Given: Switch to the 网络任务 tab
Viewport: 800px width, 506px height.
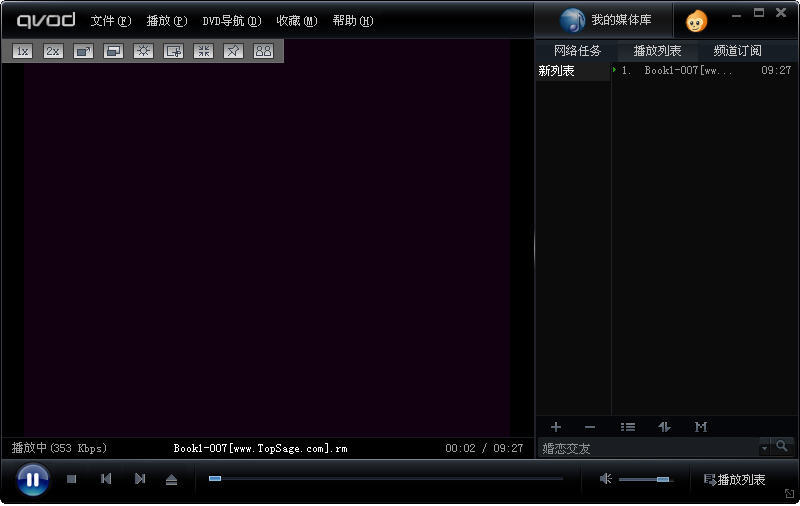Looking at the screenshot, I should [577, 50].
